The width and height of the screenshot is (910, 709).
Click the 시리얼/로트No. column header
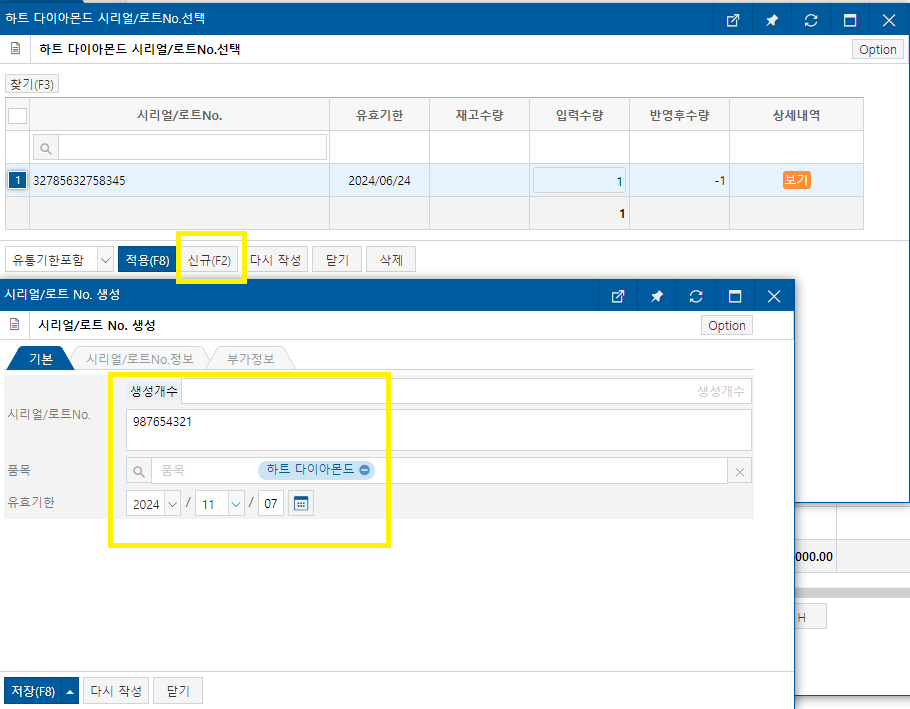click(179, 115)
